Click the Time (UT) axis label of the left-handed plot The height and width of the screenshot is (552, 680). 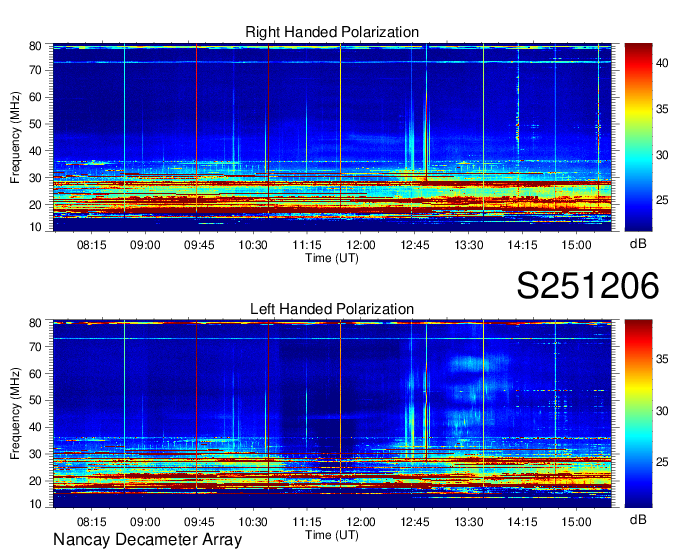[332, 534]
